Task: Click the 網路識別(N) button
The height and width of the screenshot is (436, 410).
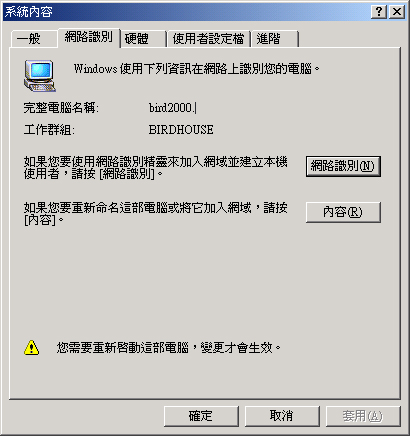Action: [343, 166]
